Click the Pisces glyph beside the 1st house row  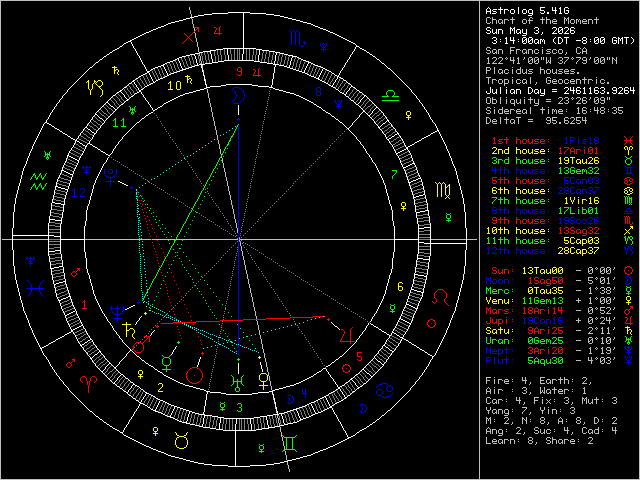click(x=629, y=141)
